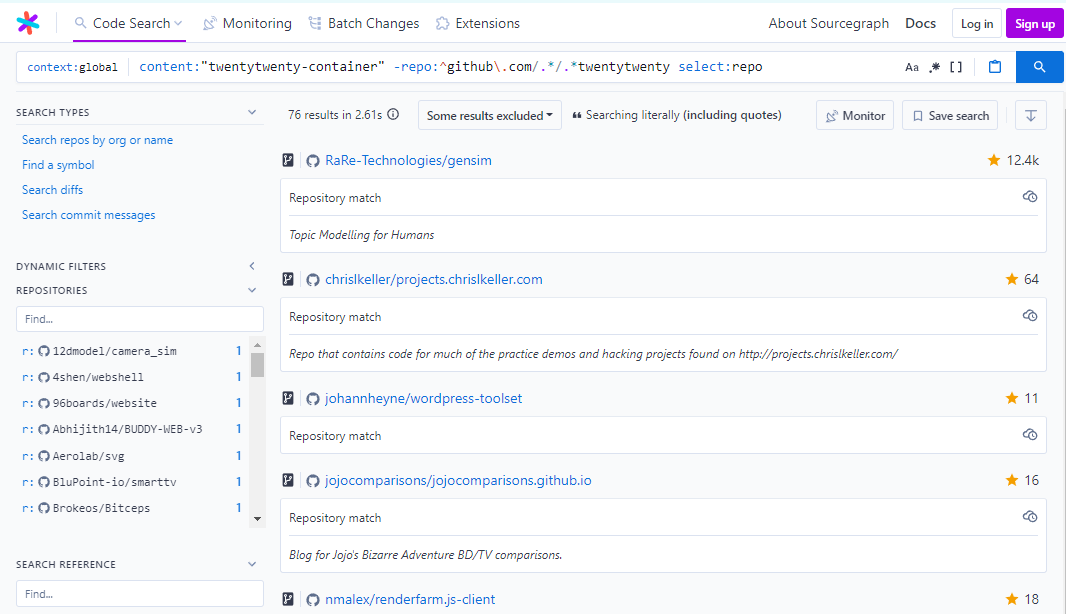Open the Some results excluded dropdown
The image size is (1066, 615).
coord(489,116)
